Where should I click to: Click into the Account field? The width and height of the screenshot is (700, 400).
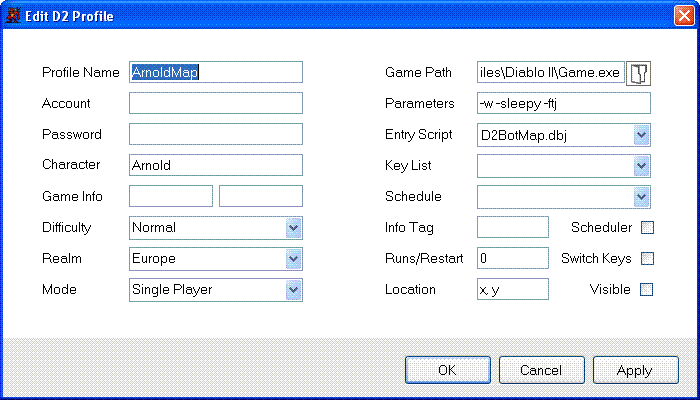click(x=216, y=103)
